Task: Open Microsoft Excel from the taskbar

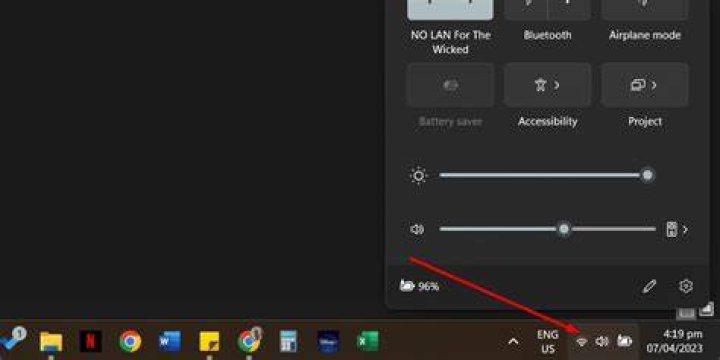Action: point(368,342)
